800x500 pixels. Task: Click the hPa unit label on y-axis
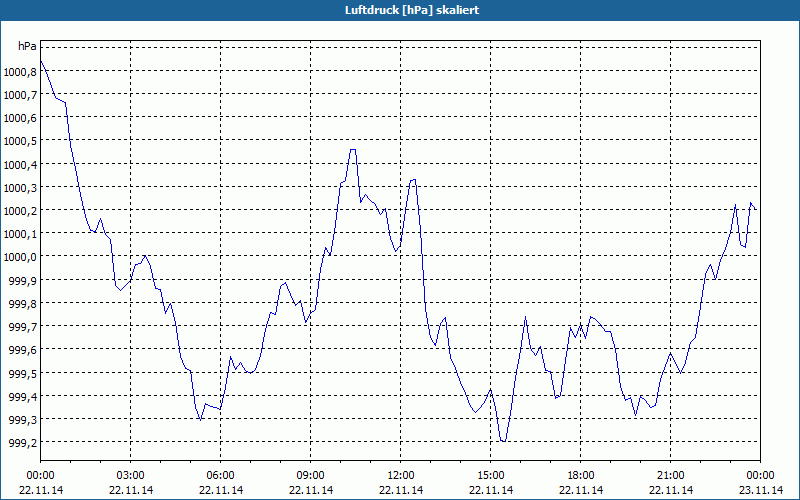coord(27,46)
